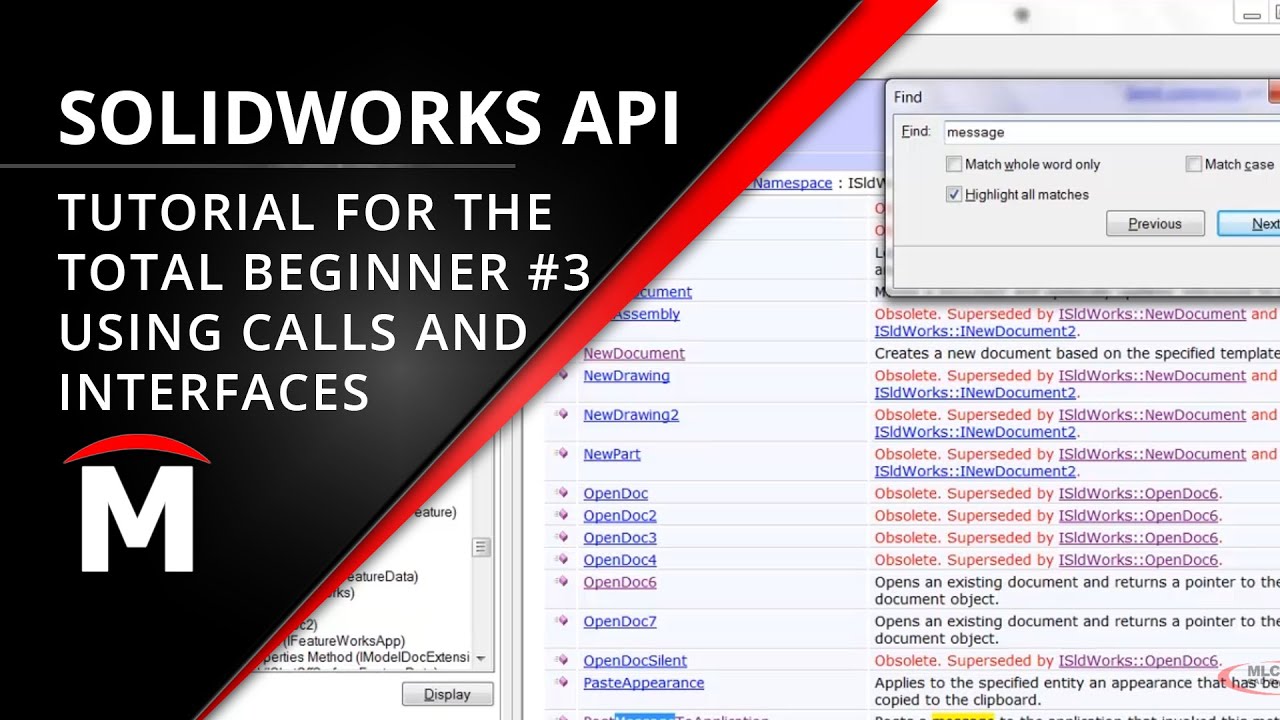Click 'Creates a new document based on the specified template' text
Viewport: 1280px width, 720px height.
tap(1077, 353)
